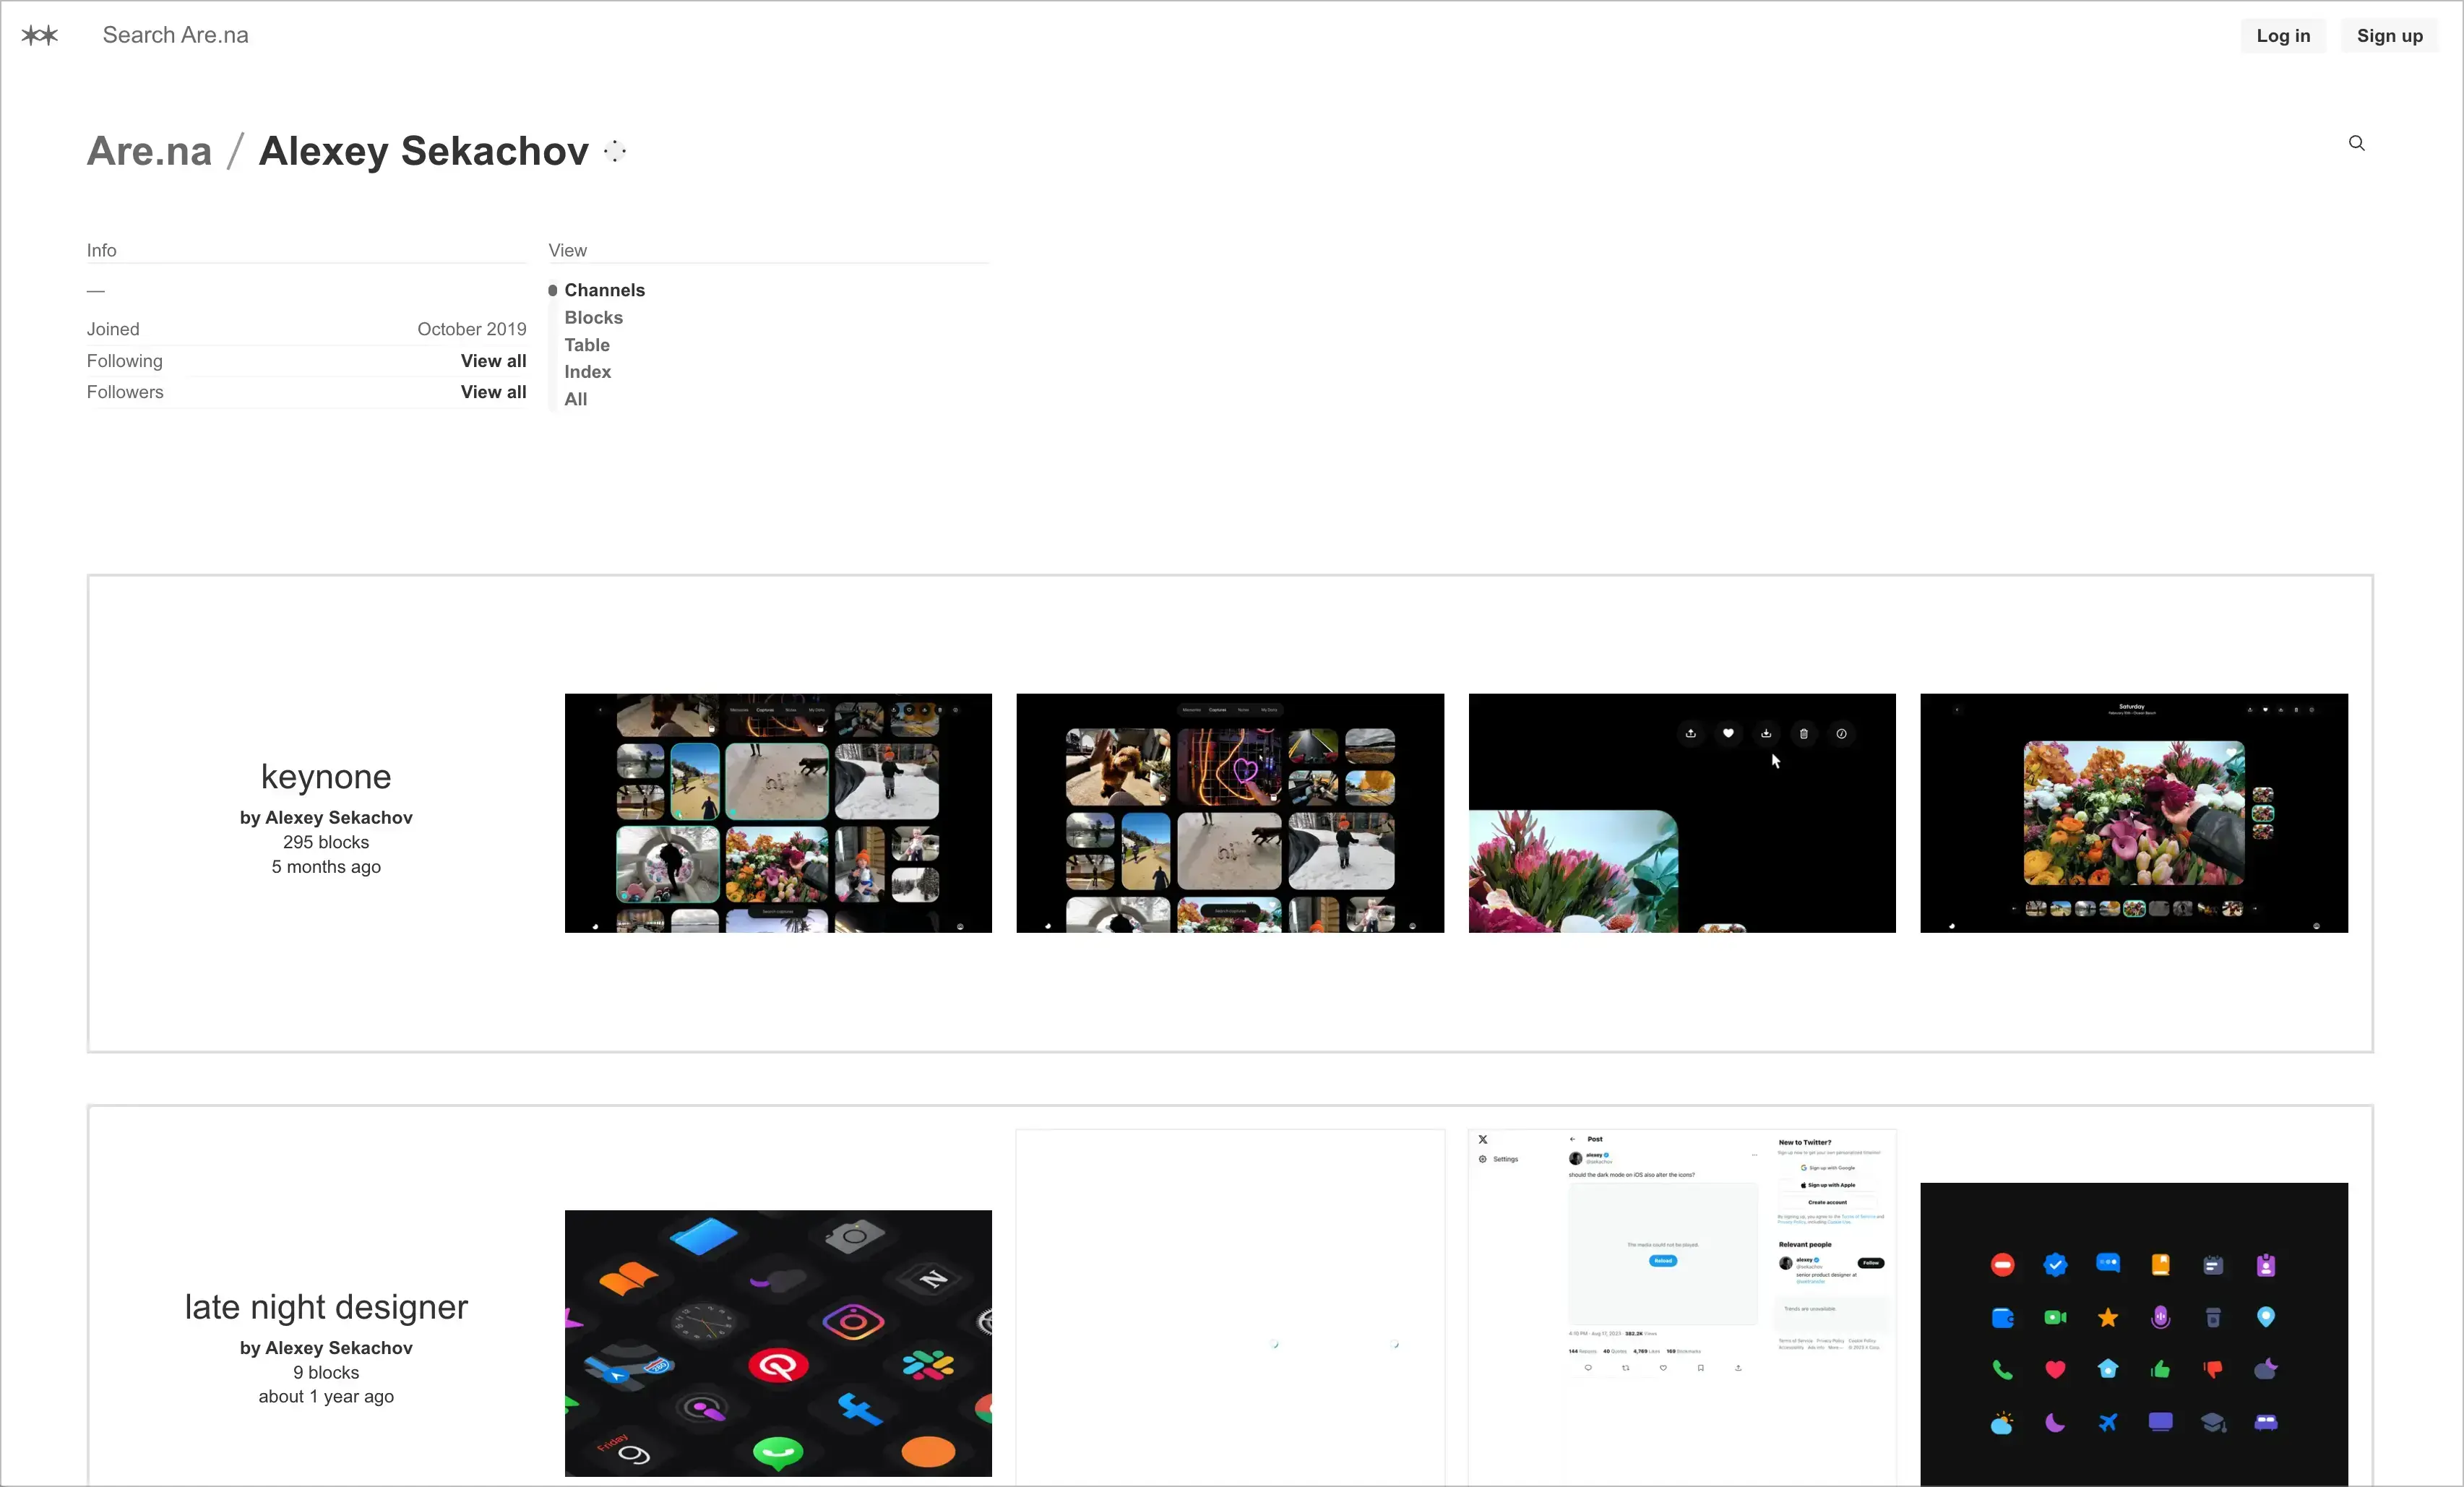
Task: Select the All view option
Action: click(x=575, y=399)
